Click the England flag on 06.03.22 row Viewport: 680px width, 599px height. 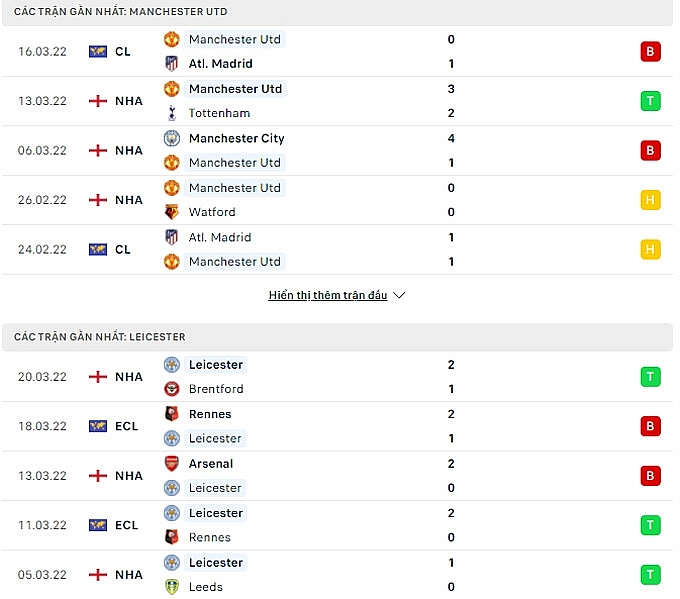click(97, 151)
